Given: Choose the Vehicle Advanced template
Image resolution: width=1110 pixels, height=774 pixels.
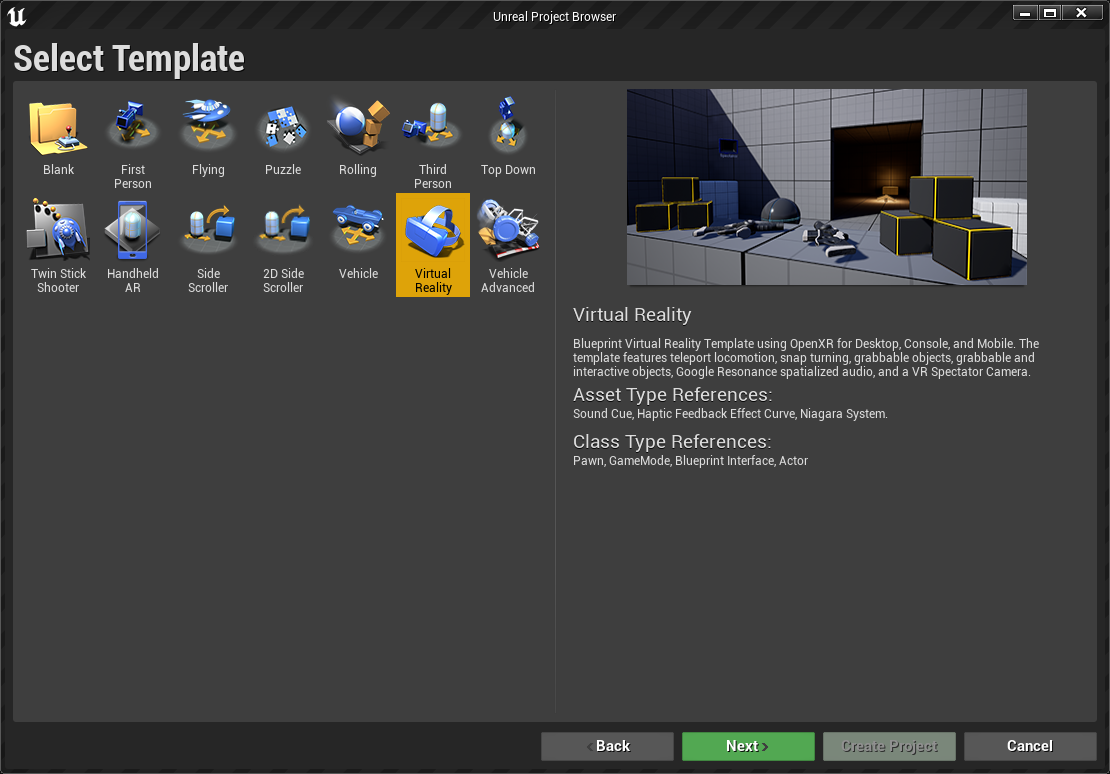Looking at the screenshot, I should tap(508, 245).
